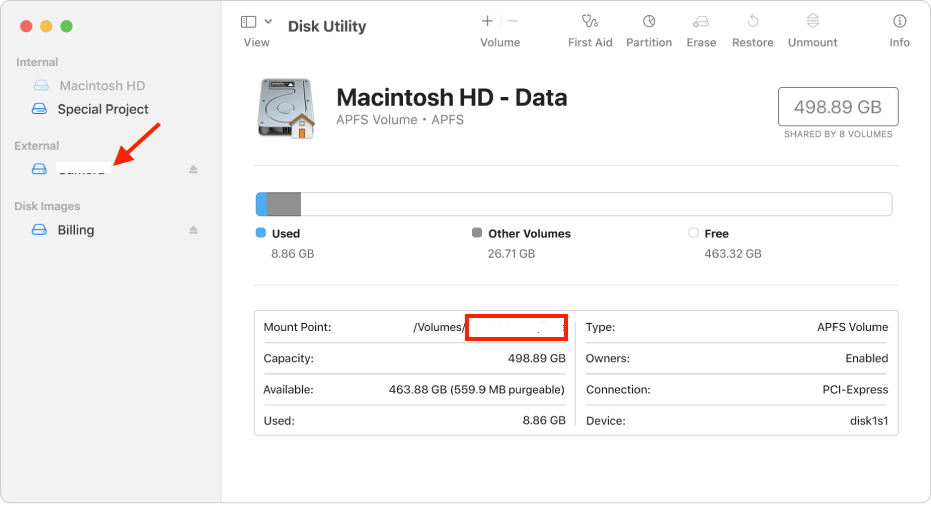Screen dimensions: 931x505
Task: Add a volume with plus button
Action: coord(487,21)
